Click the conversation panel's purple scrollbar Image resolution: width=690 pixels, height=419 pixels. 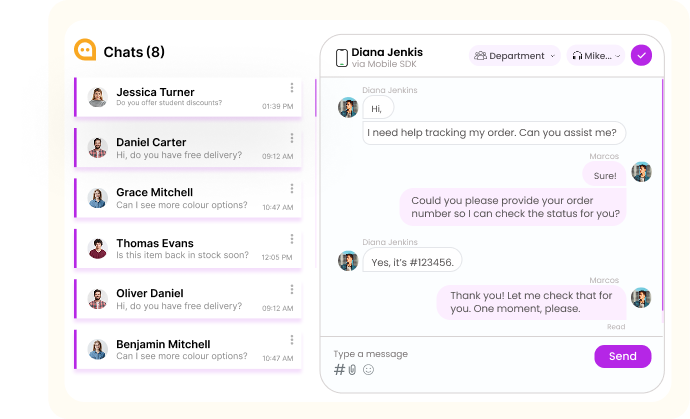pos(661,200)
